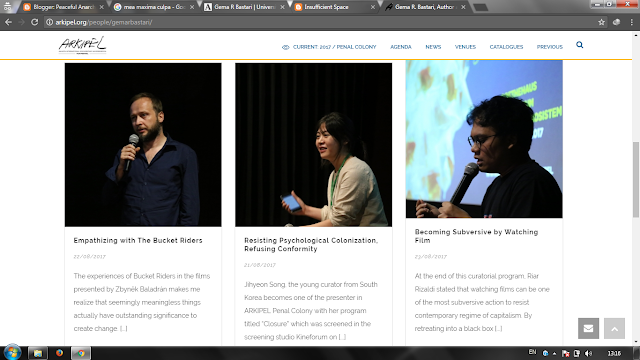Click the volume icon in system tray
Screen dimensions: 640x360
[x=588, y=353]
